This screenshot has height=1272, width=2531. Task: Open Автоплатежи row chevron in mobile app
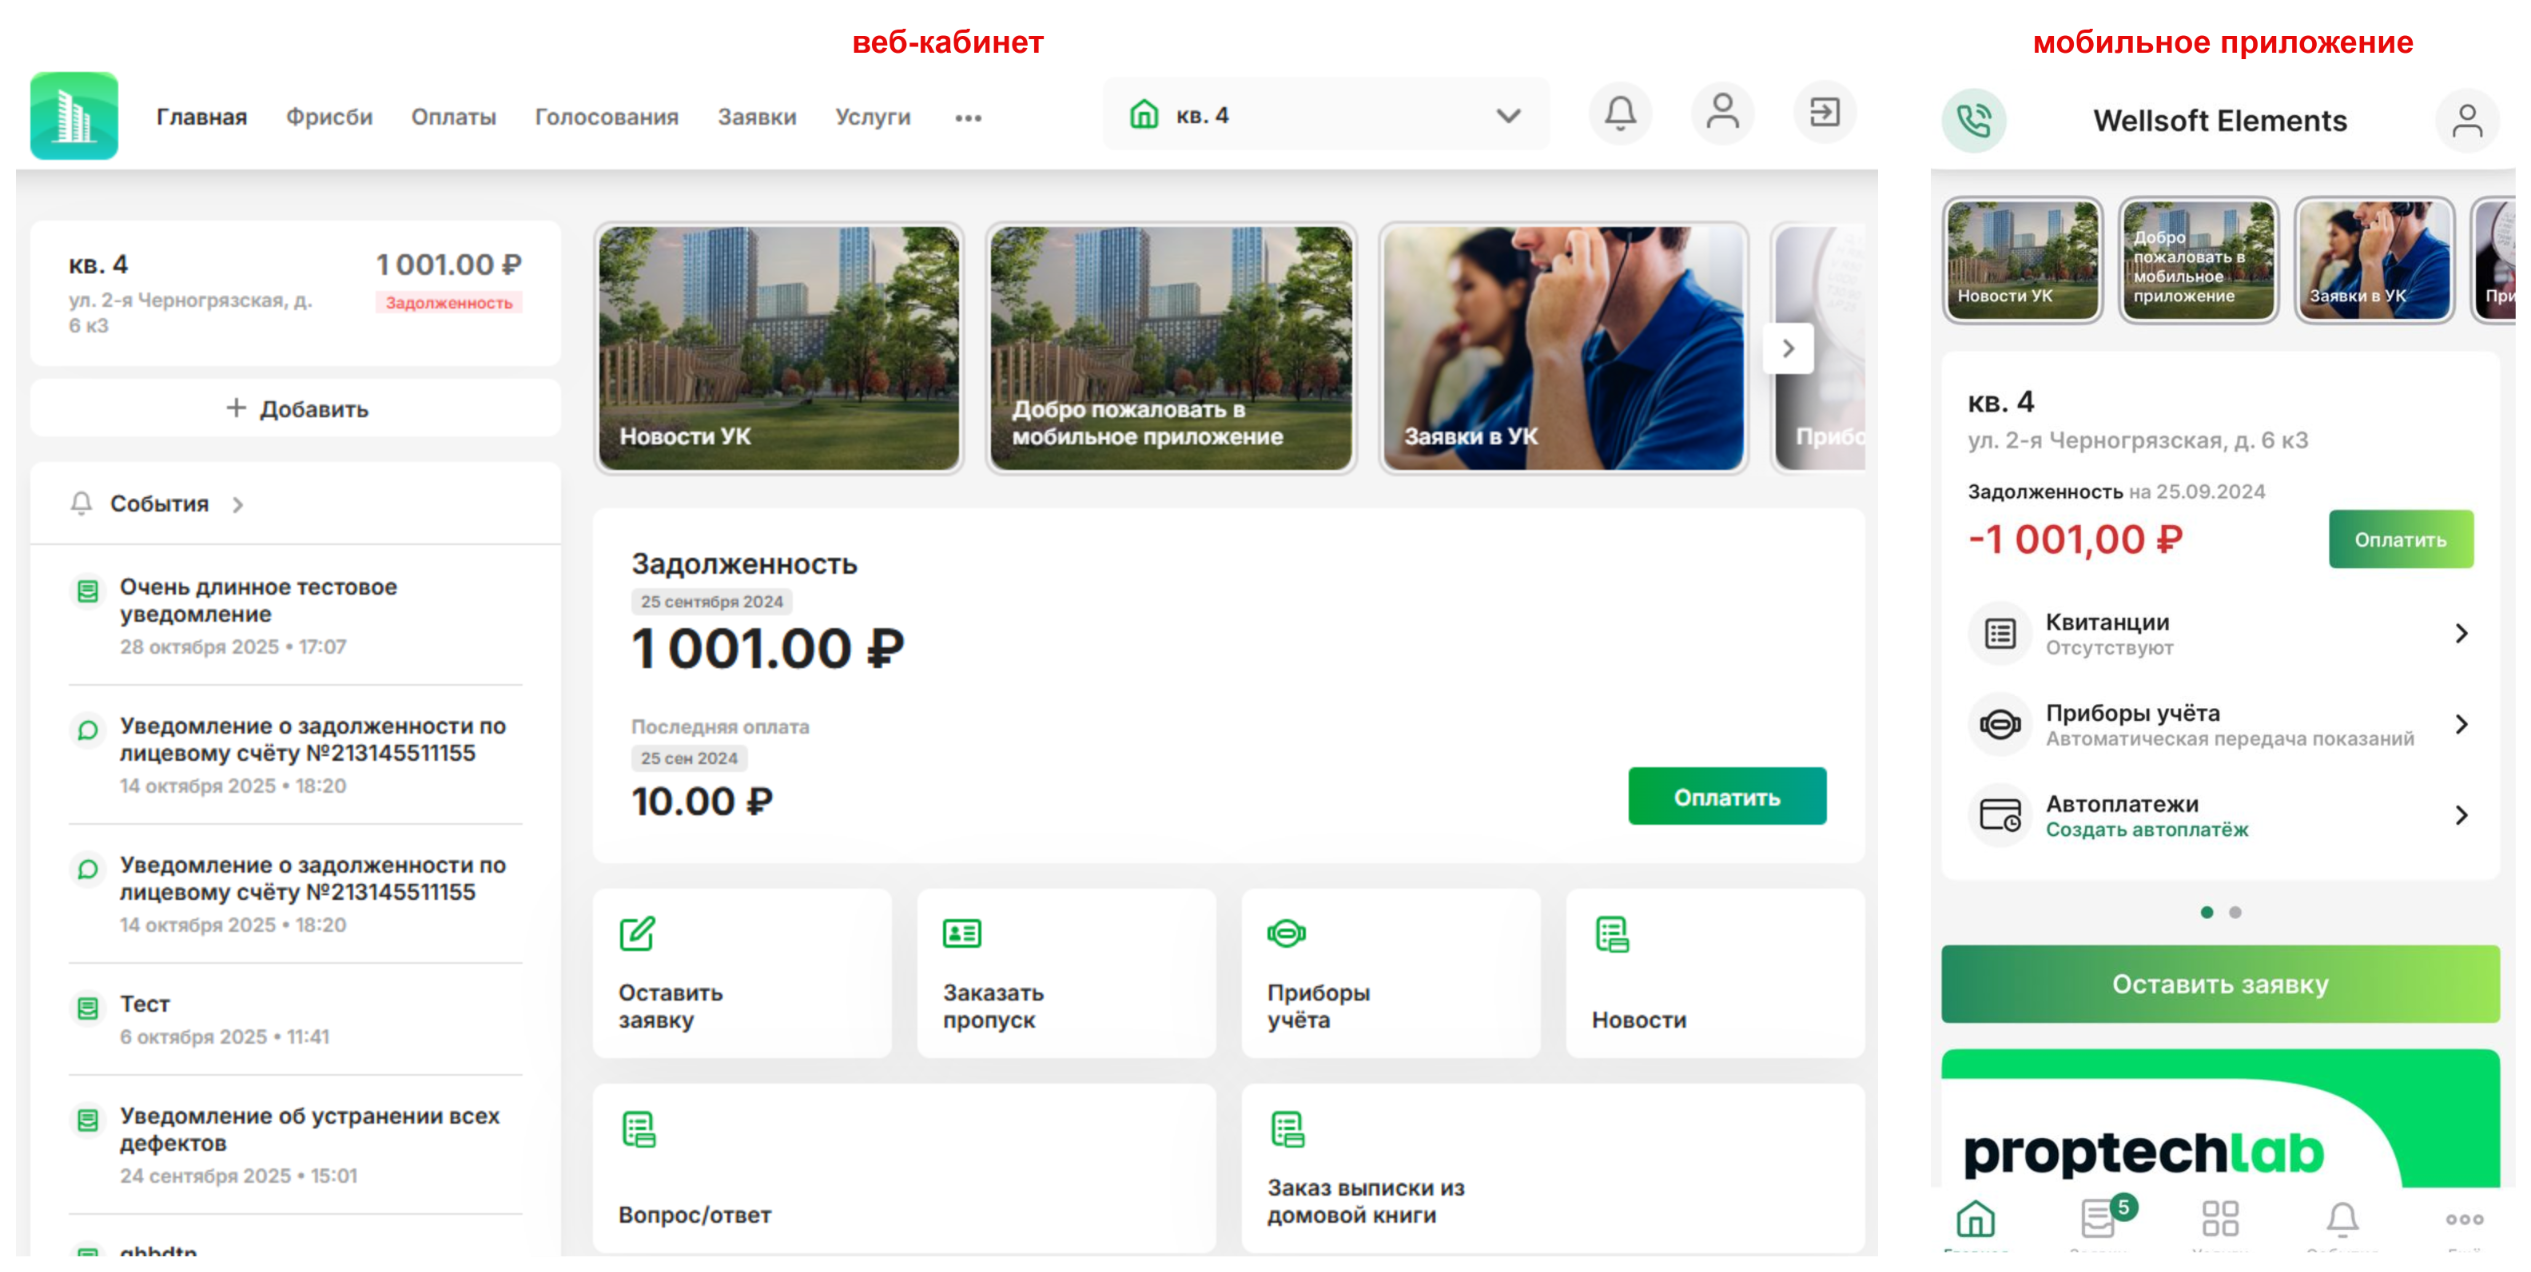point(2461,816)
